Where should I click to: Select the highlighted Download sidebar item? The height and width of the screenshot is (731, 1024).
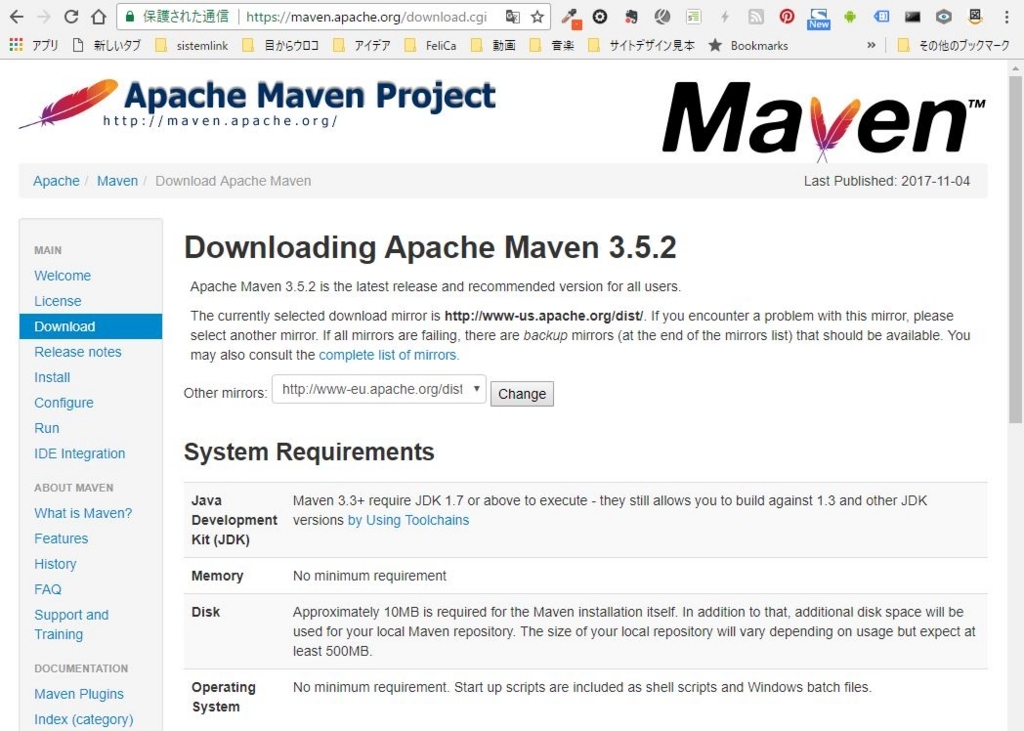pos(91,327)
